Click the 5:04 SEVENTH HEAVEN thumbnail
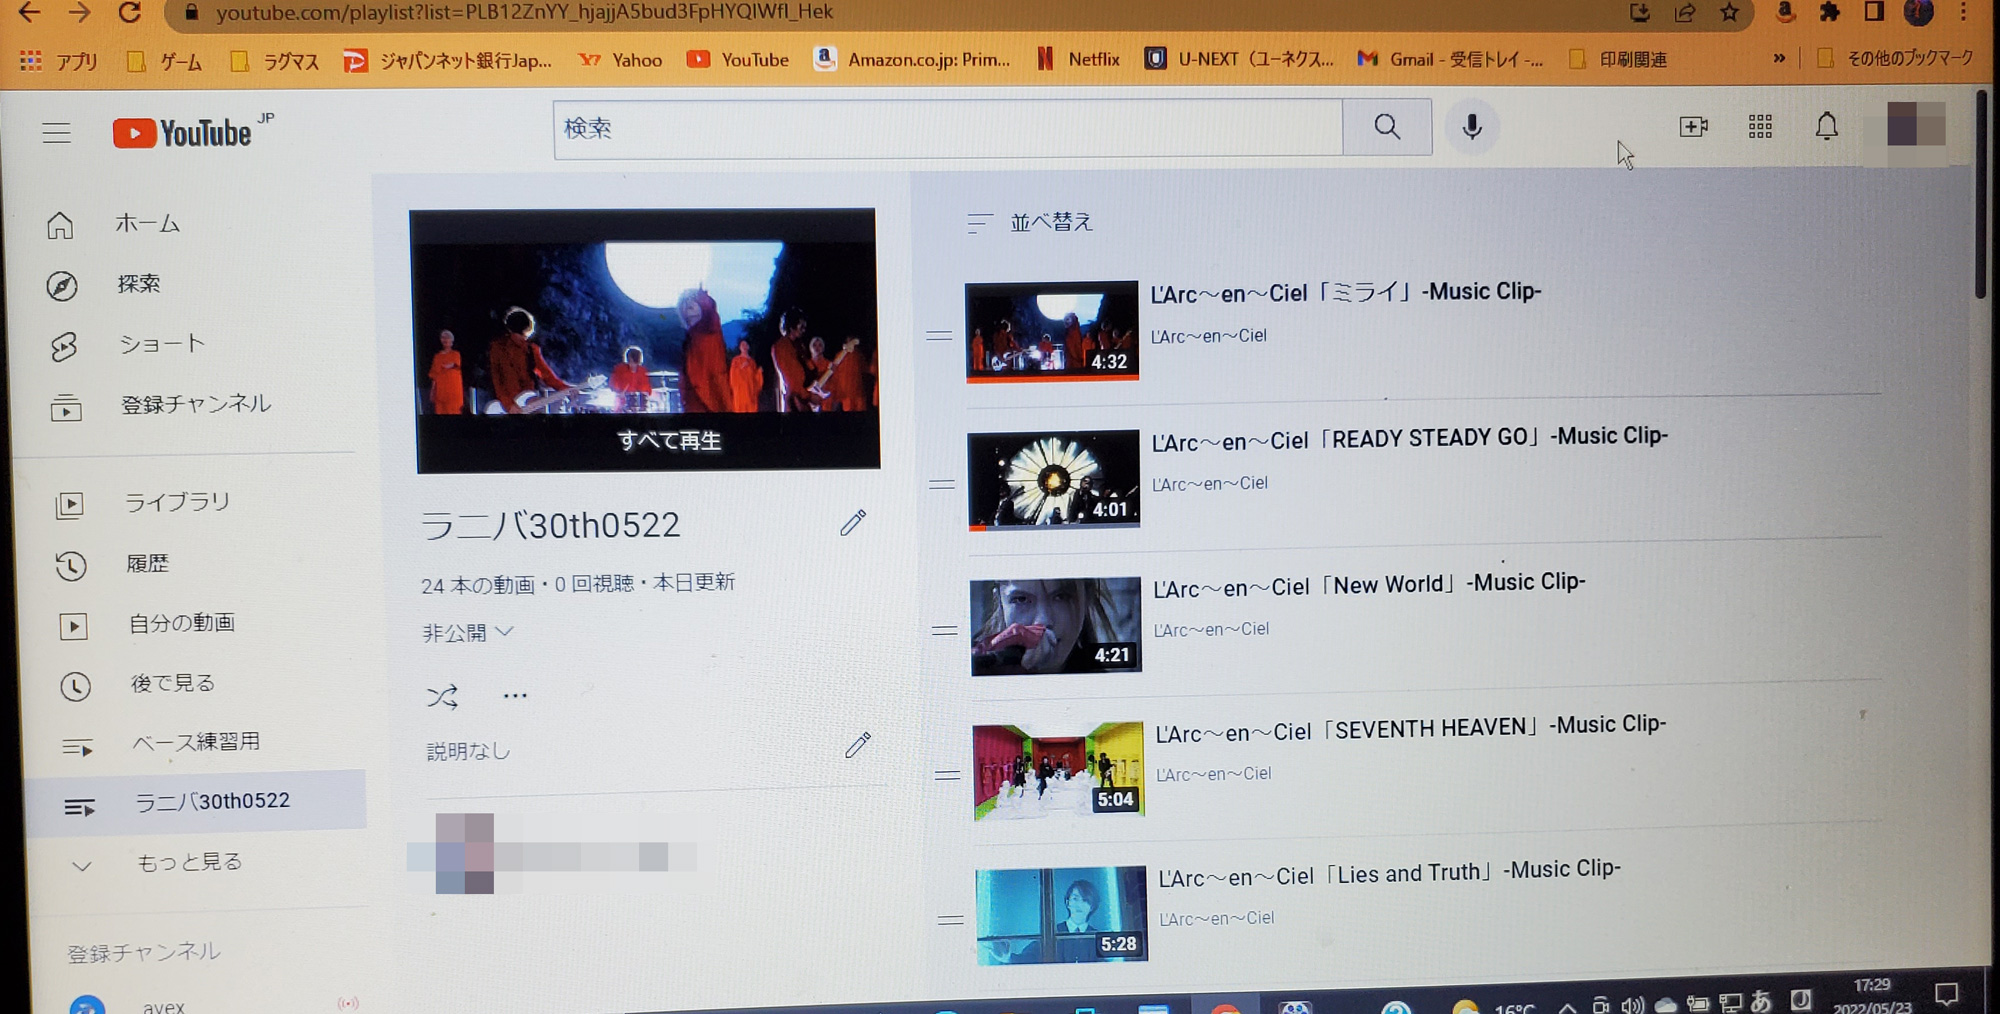Image resolution: width=2000 pixels, height=1014 pixels. [x=1058, y=770]
